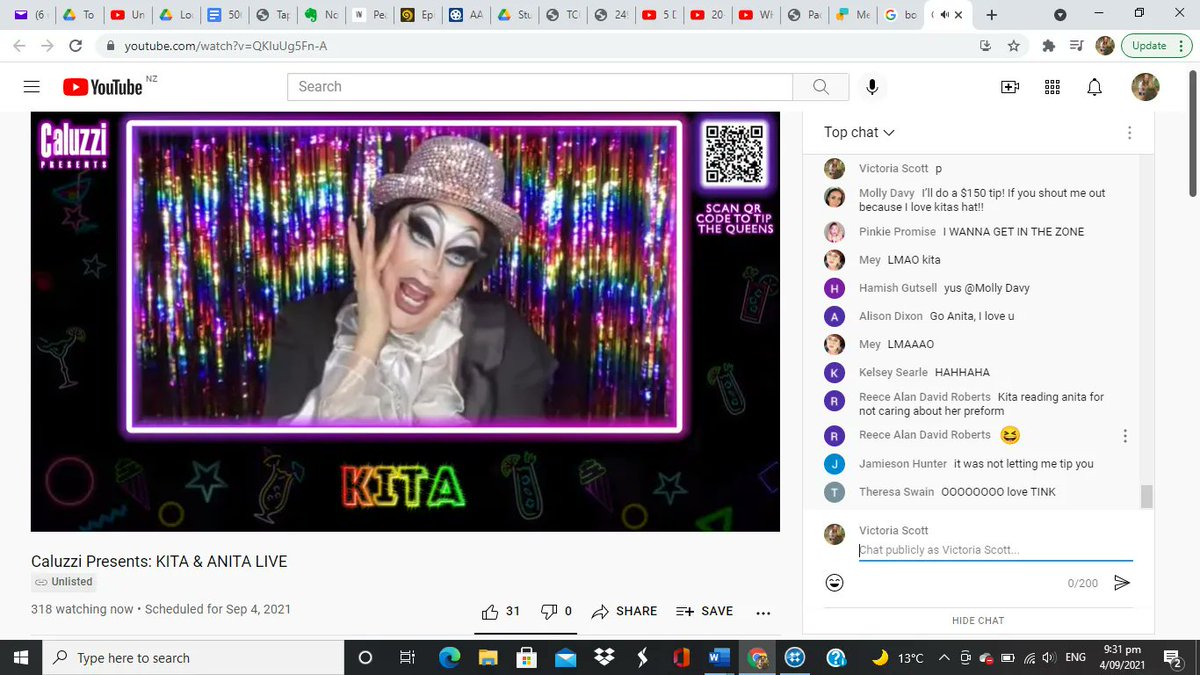Open the emoji picker in chat
The height and width of the screenshot is (675, 1200).
tap(834, 582)
